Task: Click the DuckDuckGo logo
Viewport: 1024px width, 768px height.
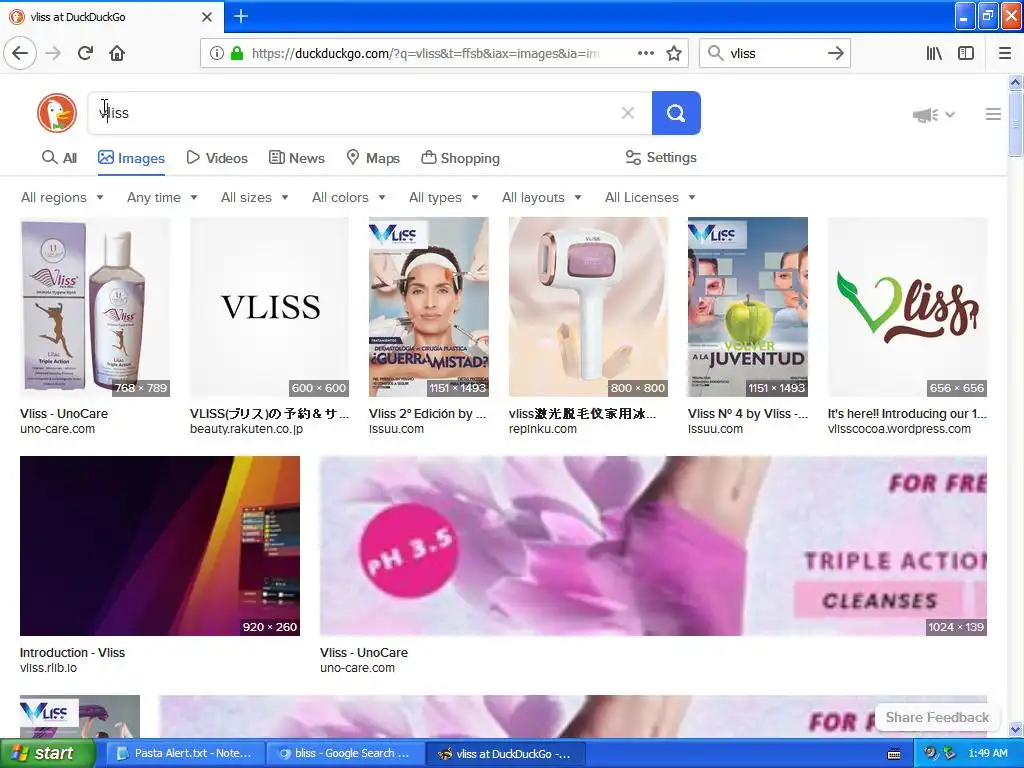Action: coord(57,113)
